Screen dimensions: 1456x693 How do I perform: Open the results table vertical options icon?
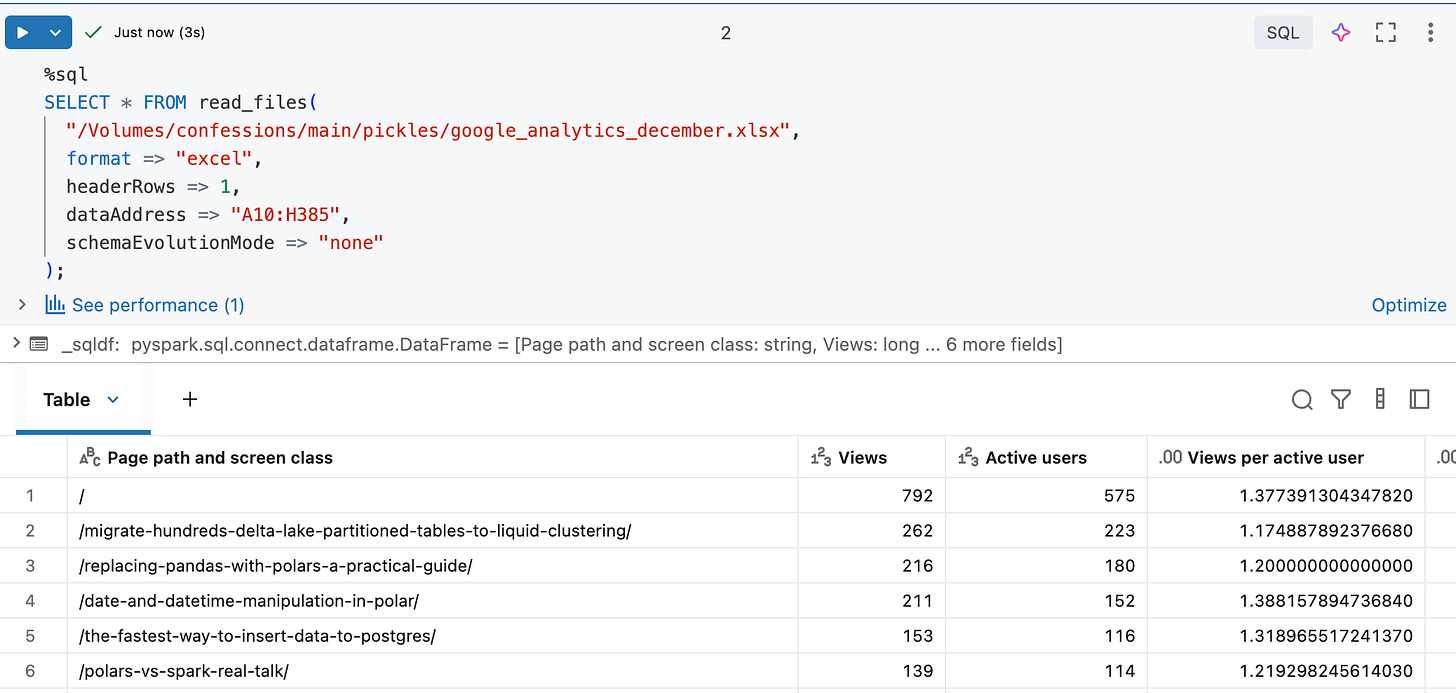(x=1380, y=399)
